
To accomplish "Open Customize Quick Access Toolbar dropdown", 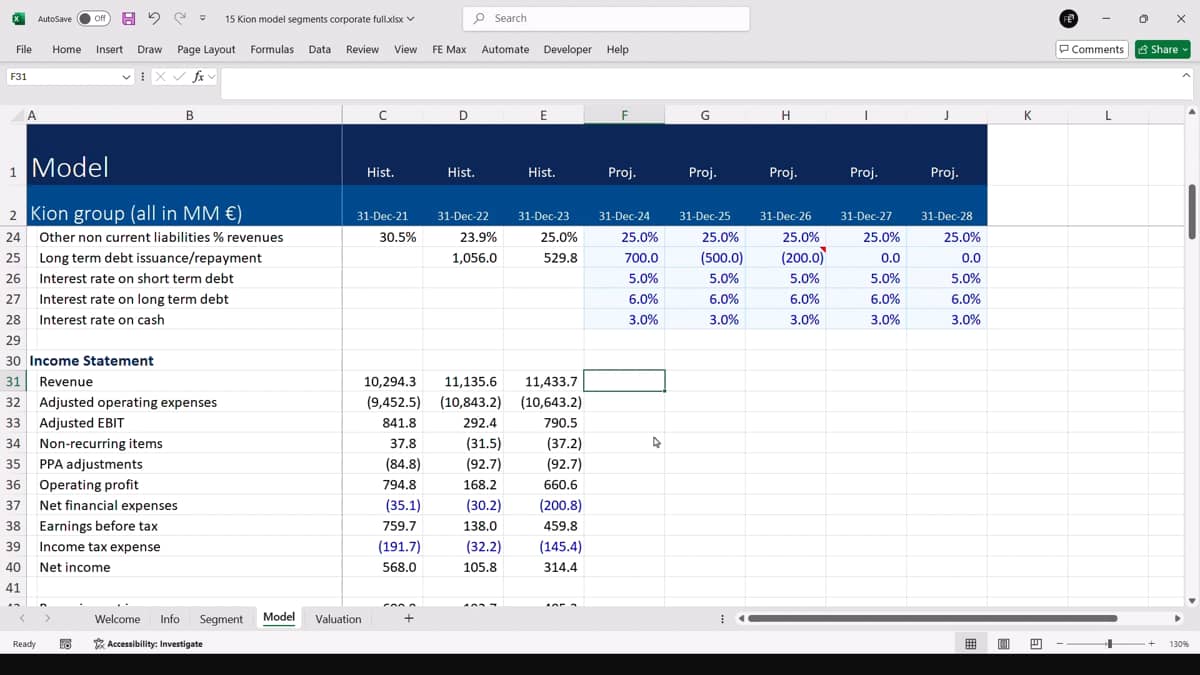I will click(x=203, y=18).
